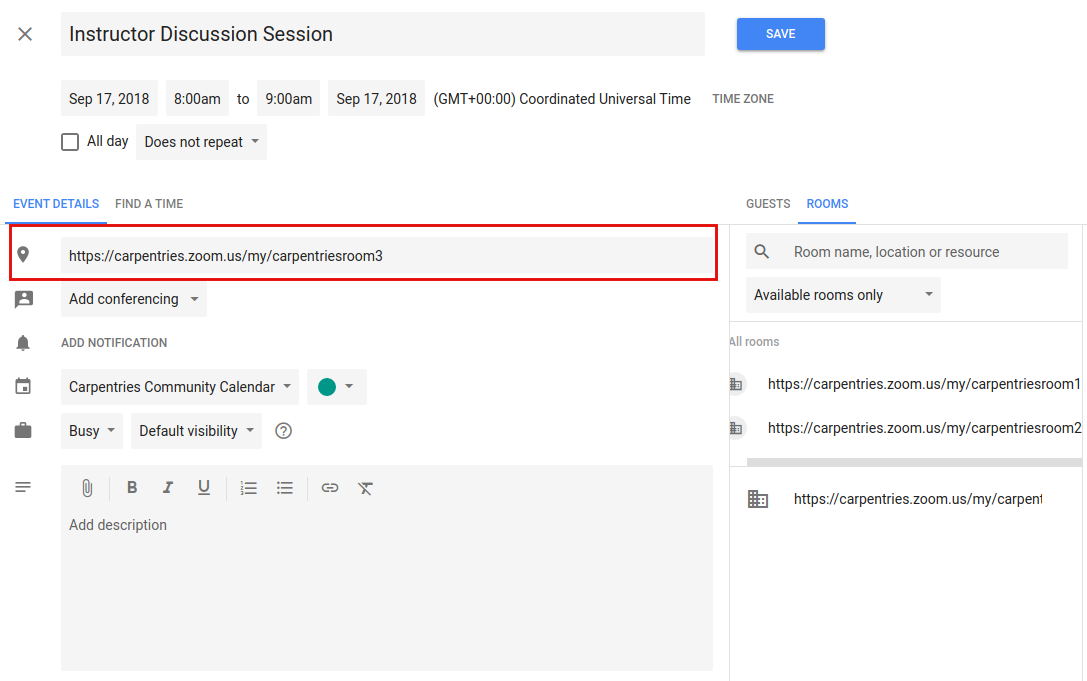
Task: Open Carpentries Community Calendar selector
Action: click(x=180, y=387)
